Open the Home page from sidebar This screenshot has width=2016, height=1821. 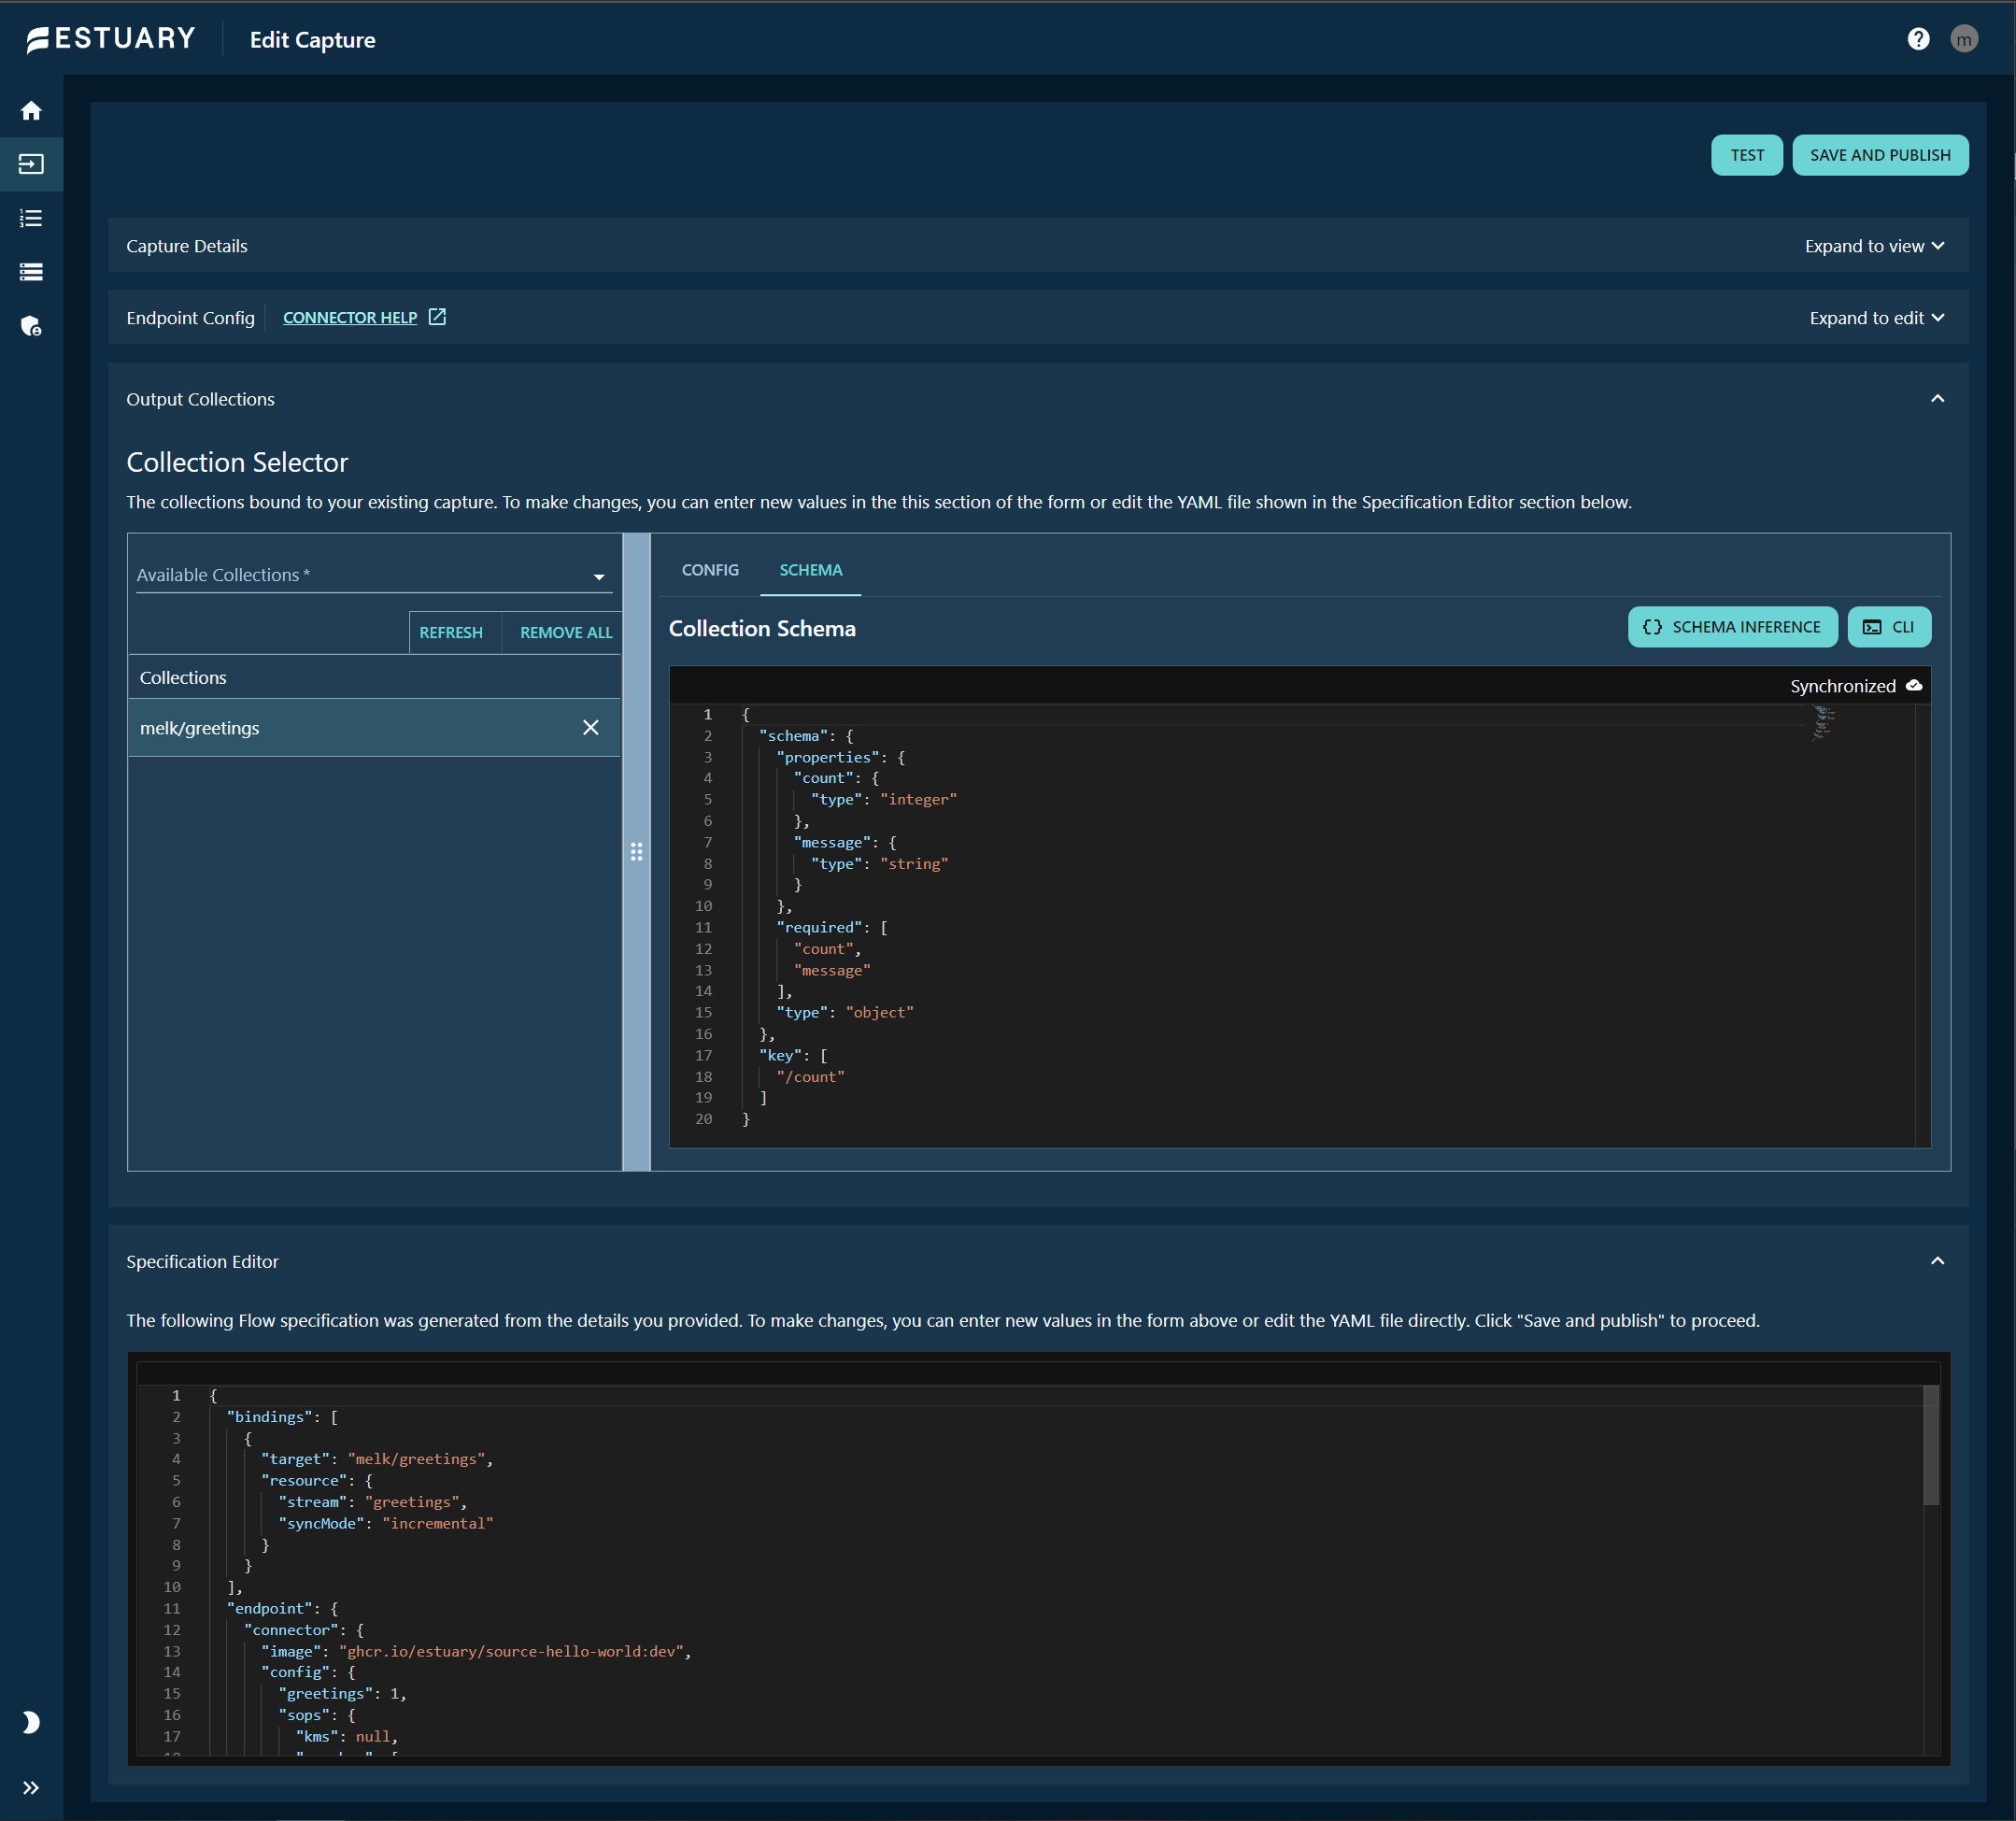[x=31, y=110]
